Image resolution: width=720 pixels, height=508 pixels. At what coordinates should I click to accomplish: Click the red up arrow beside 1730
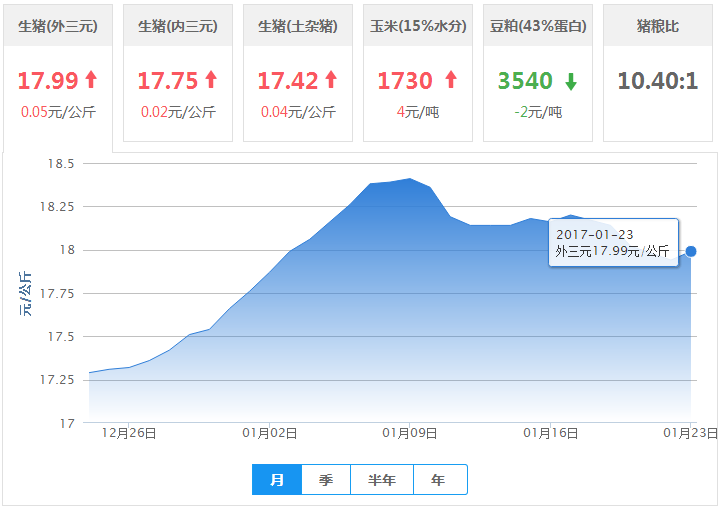coord(451,80)
